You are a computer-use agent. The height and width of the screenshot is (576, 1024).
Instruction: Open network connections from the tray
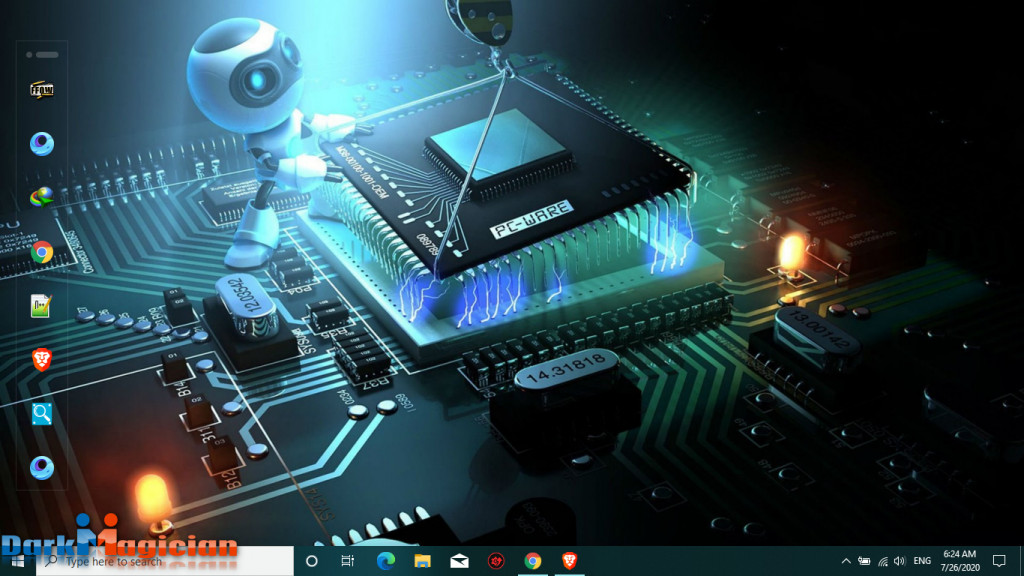pos(883,561)
